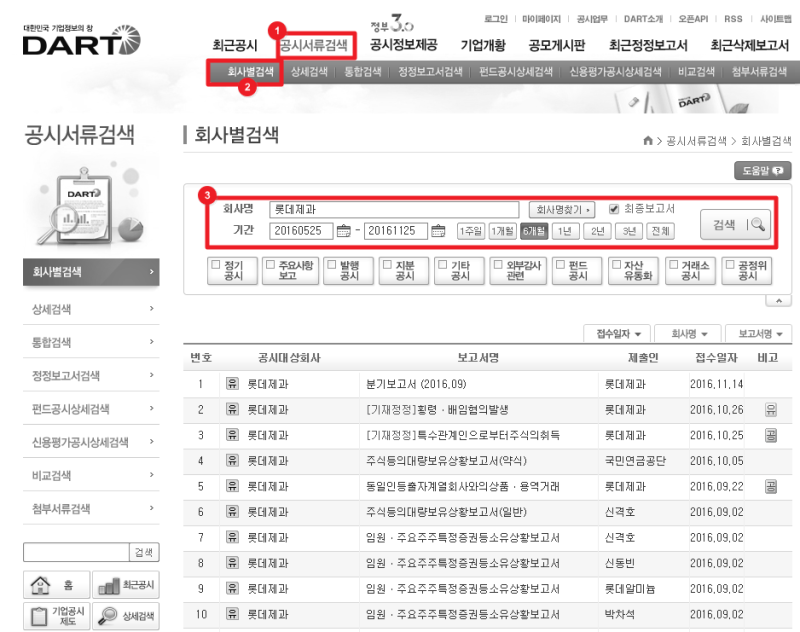Click the main 검색 button with magnifier

click(737, 224)
